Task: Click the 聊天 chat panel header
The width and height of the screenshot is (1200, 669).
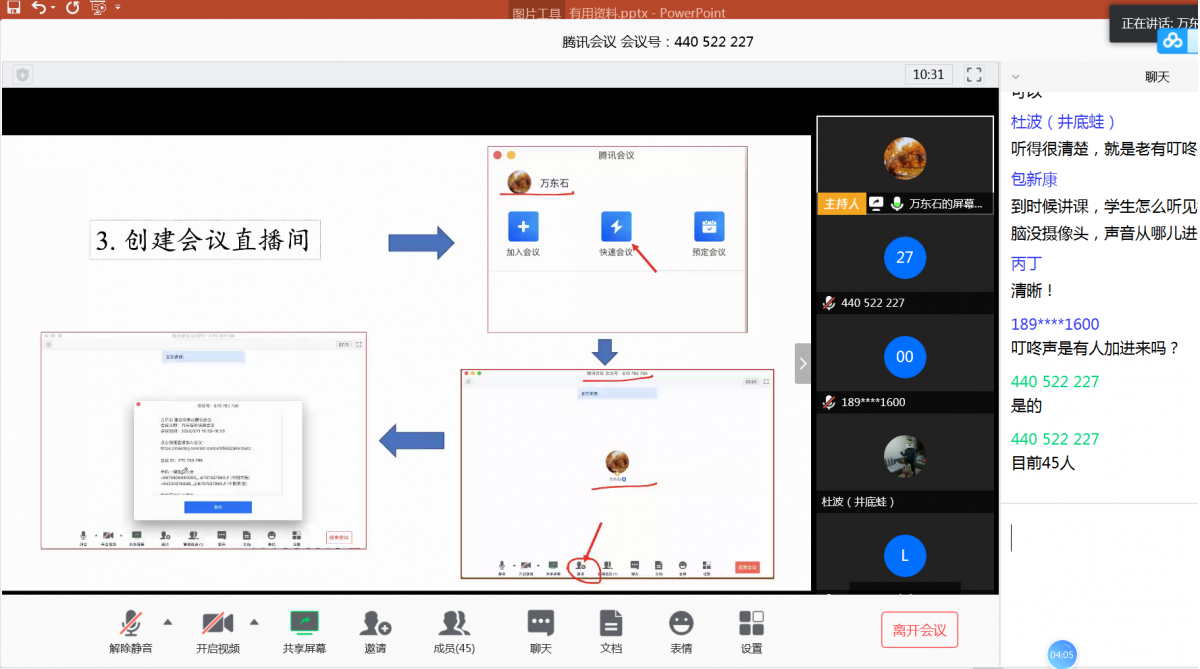Action: point(1157,77)
